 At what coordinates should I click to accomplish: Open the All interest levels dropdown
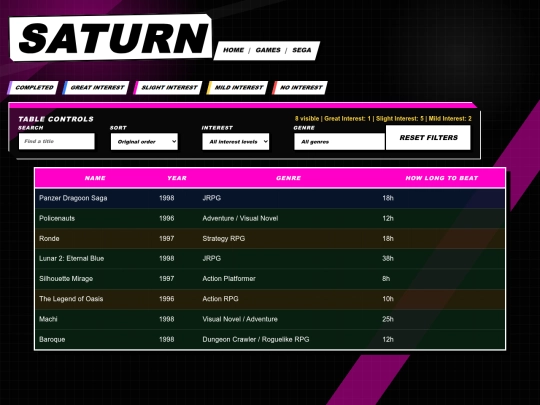pos(236,142)
